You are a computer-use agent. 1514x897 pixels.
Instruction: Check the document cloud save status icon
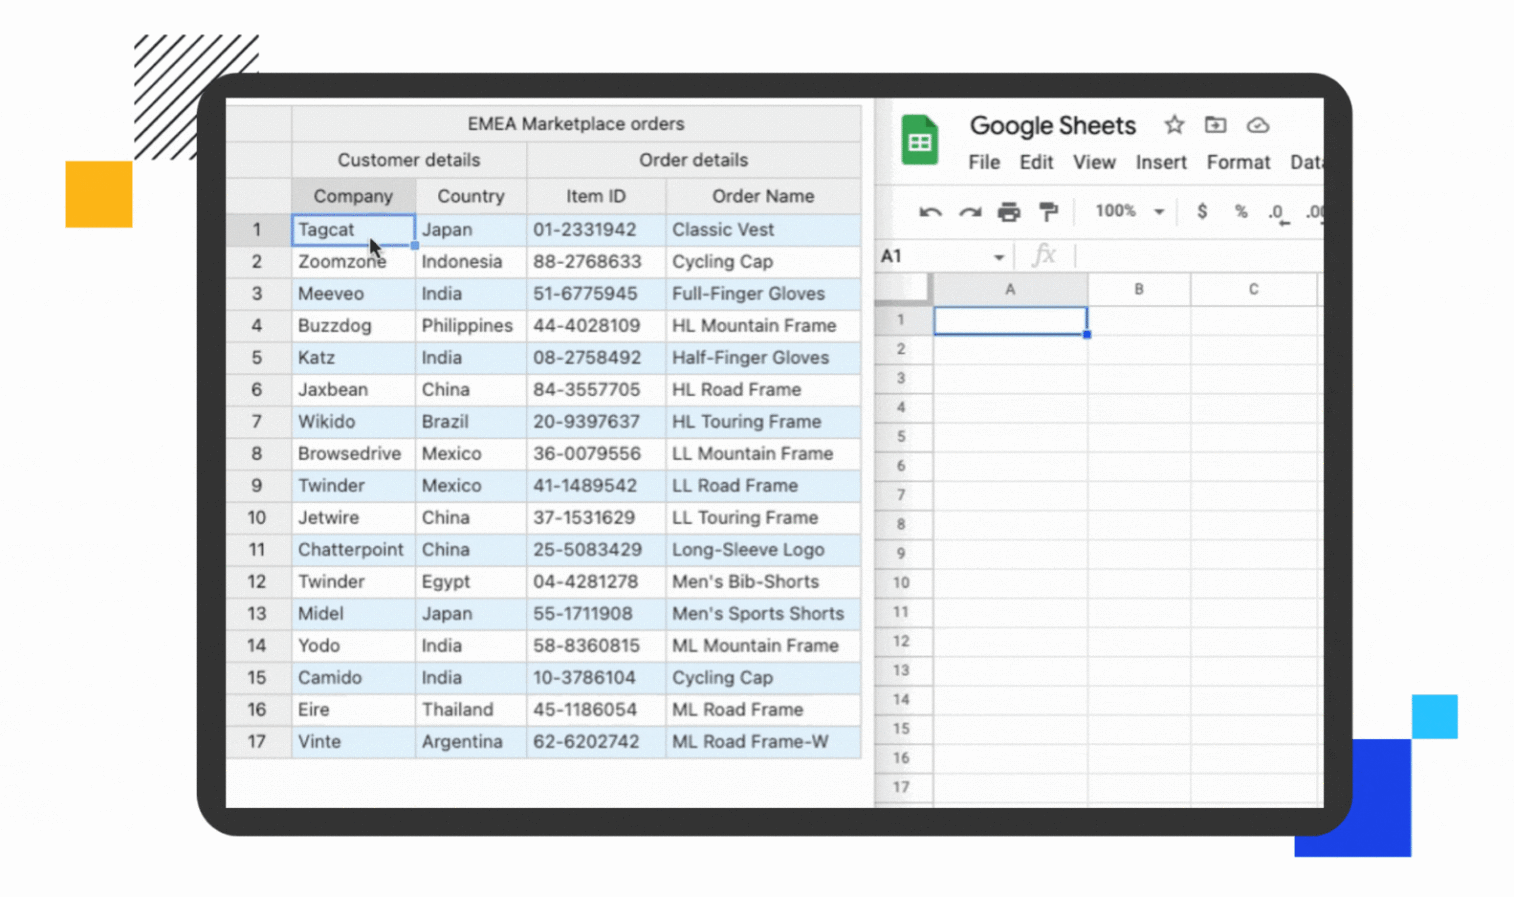(x=1257, y=125)
